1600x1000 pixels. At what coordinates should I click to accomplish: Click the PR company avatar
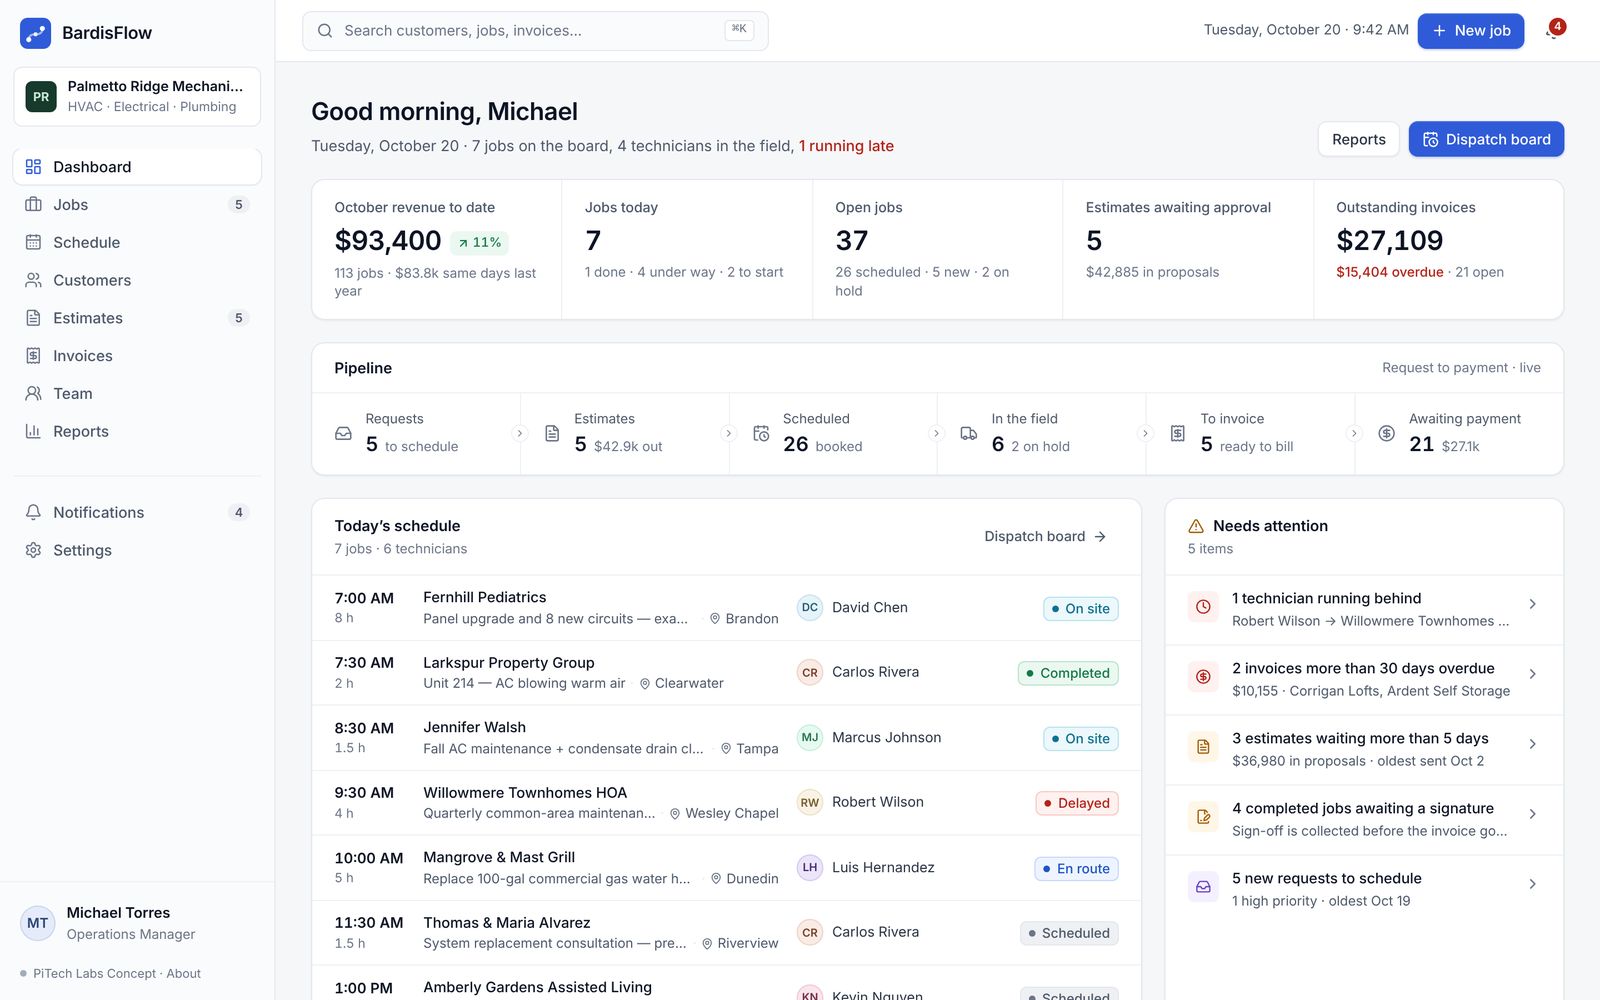coord(41,97)
